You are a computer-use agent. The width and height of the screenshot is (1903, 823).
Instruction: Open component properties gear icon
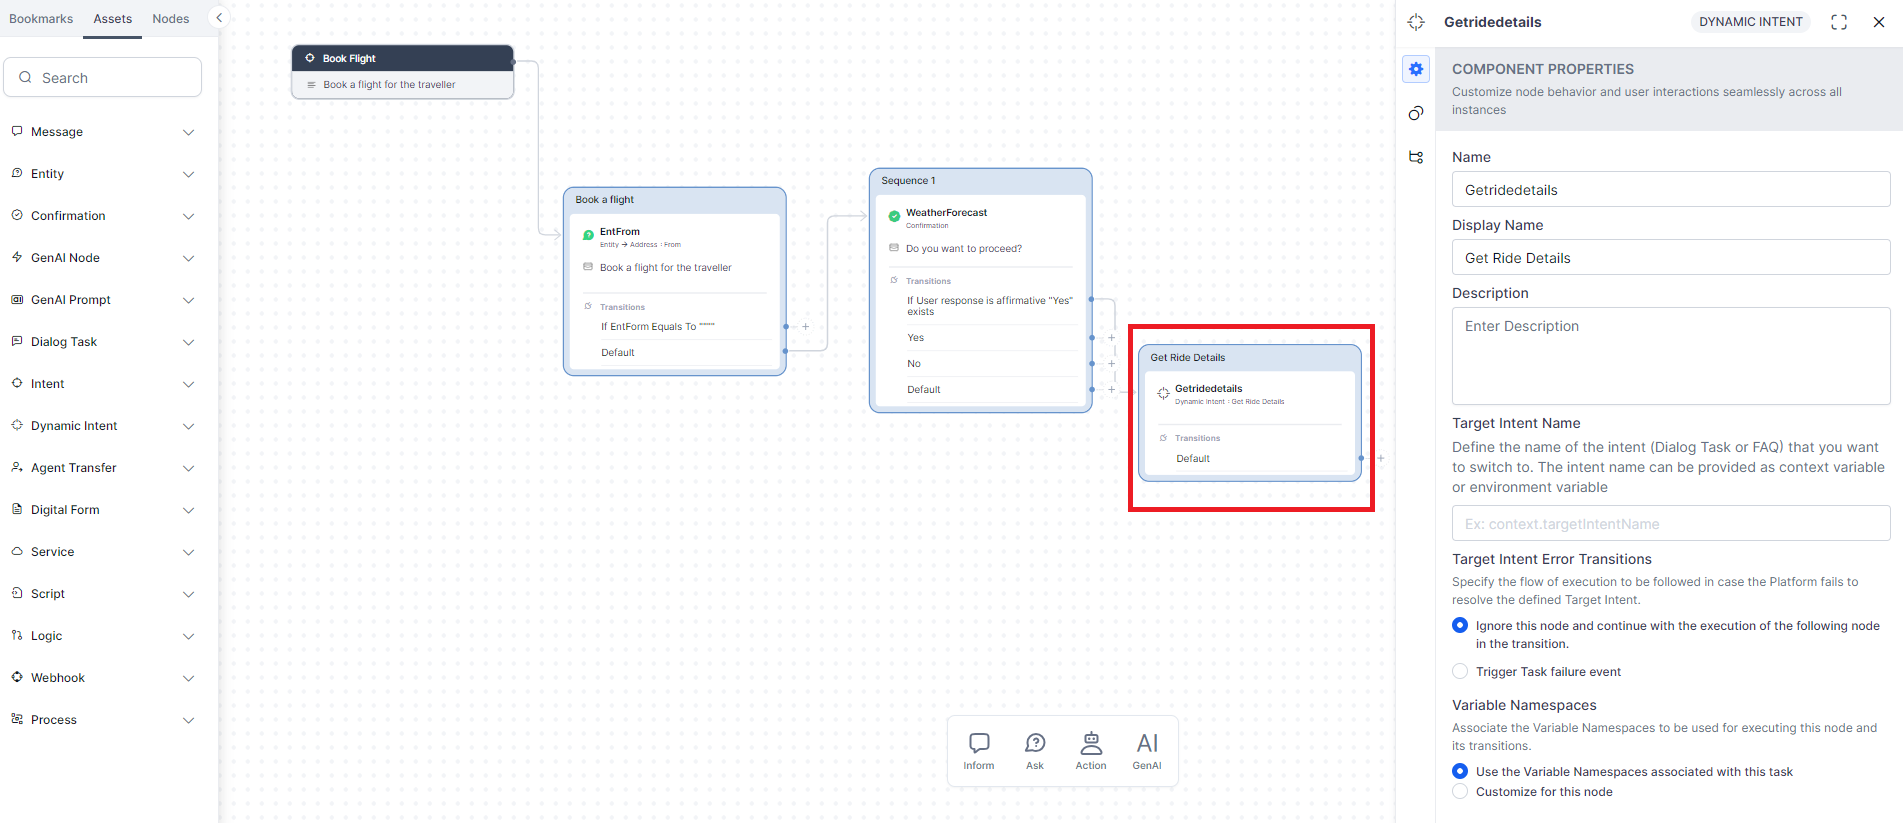(x=1416, y=69)
